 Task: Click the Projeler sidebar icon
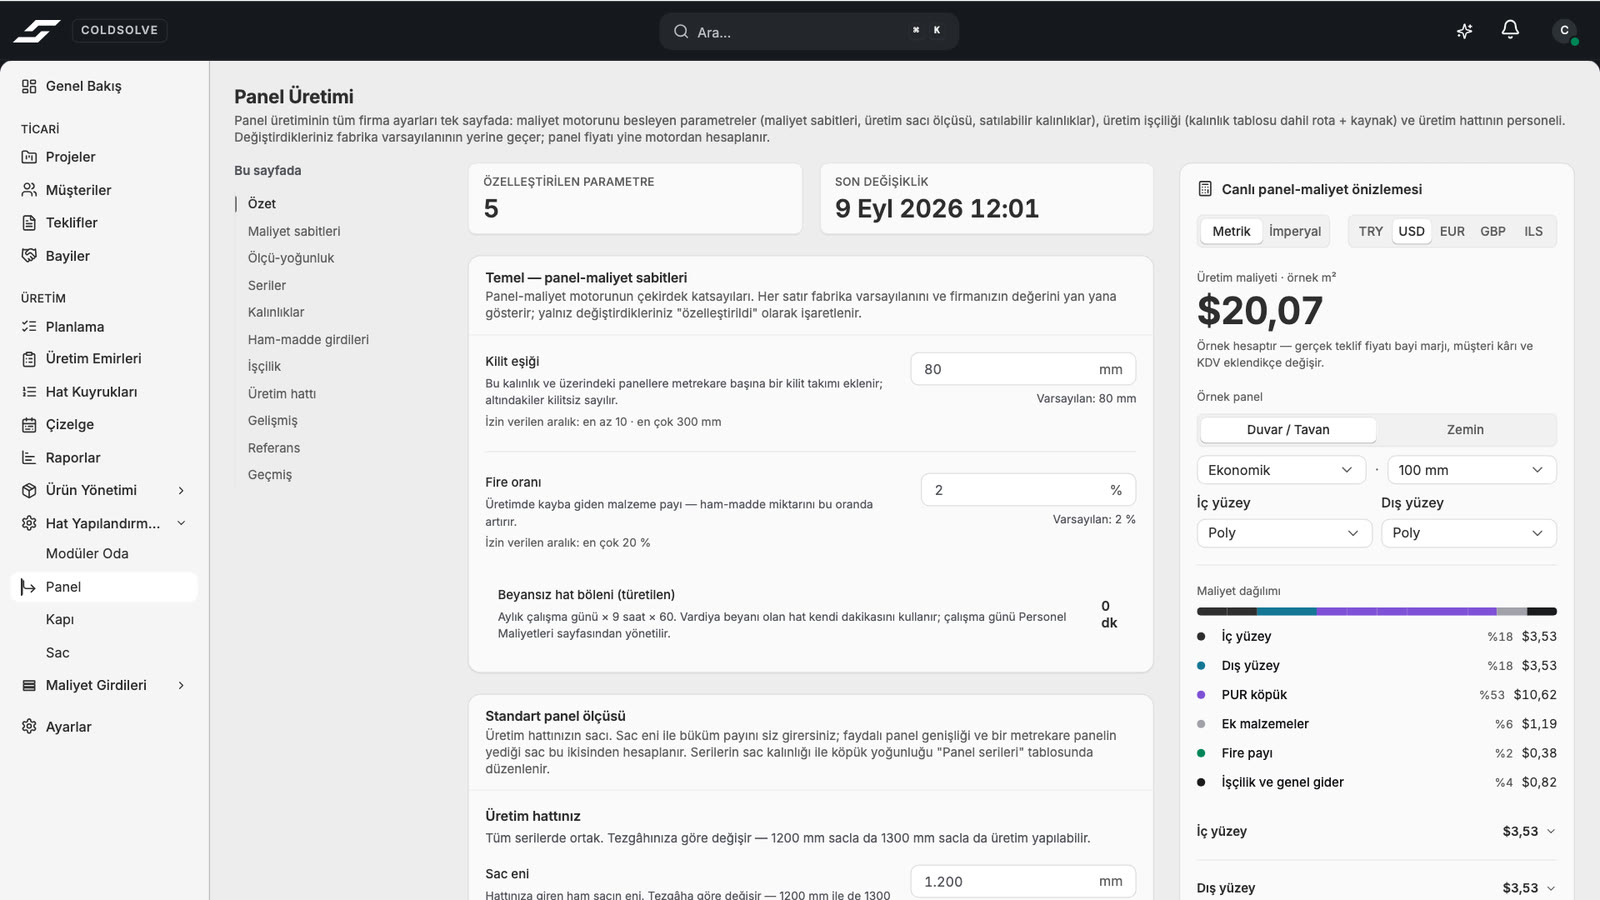tap(29, 157)
